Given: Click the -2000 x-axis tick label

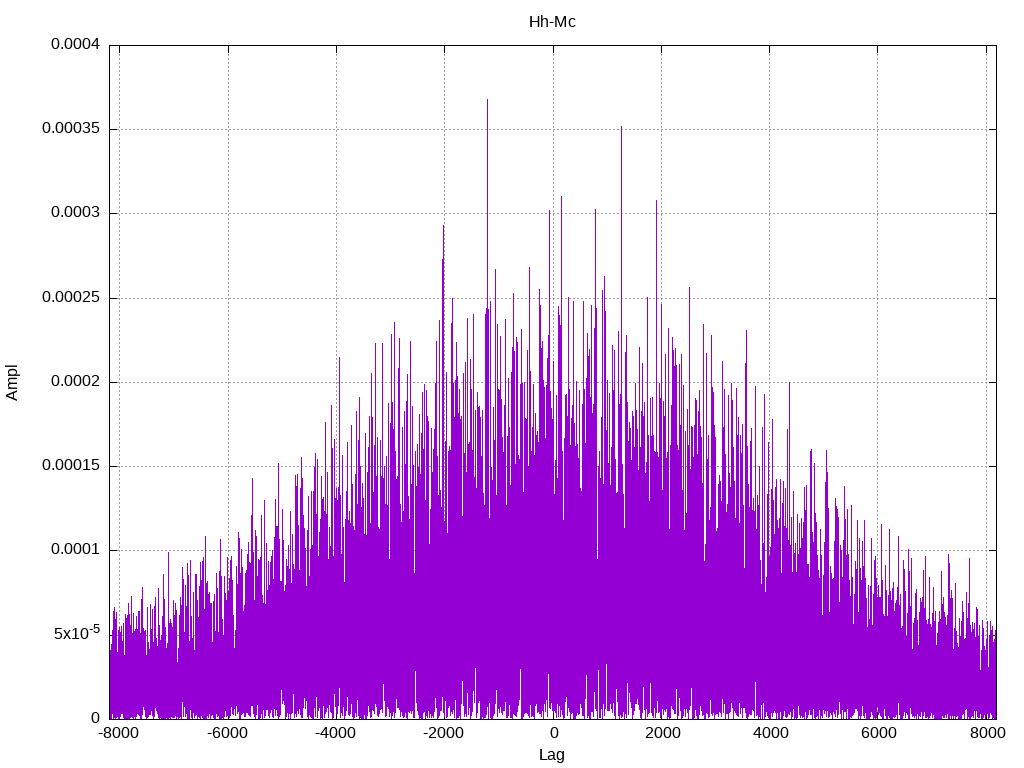Looking at the screenshot, I should (444, 733).
